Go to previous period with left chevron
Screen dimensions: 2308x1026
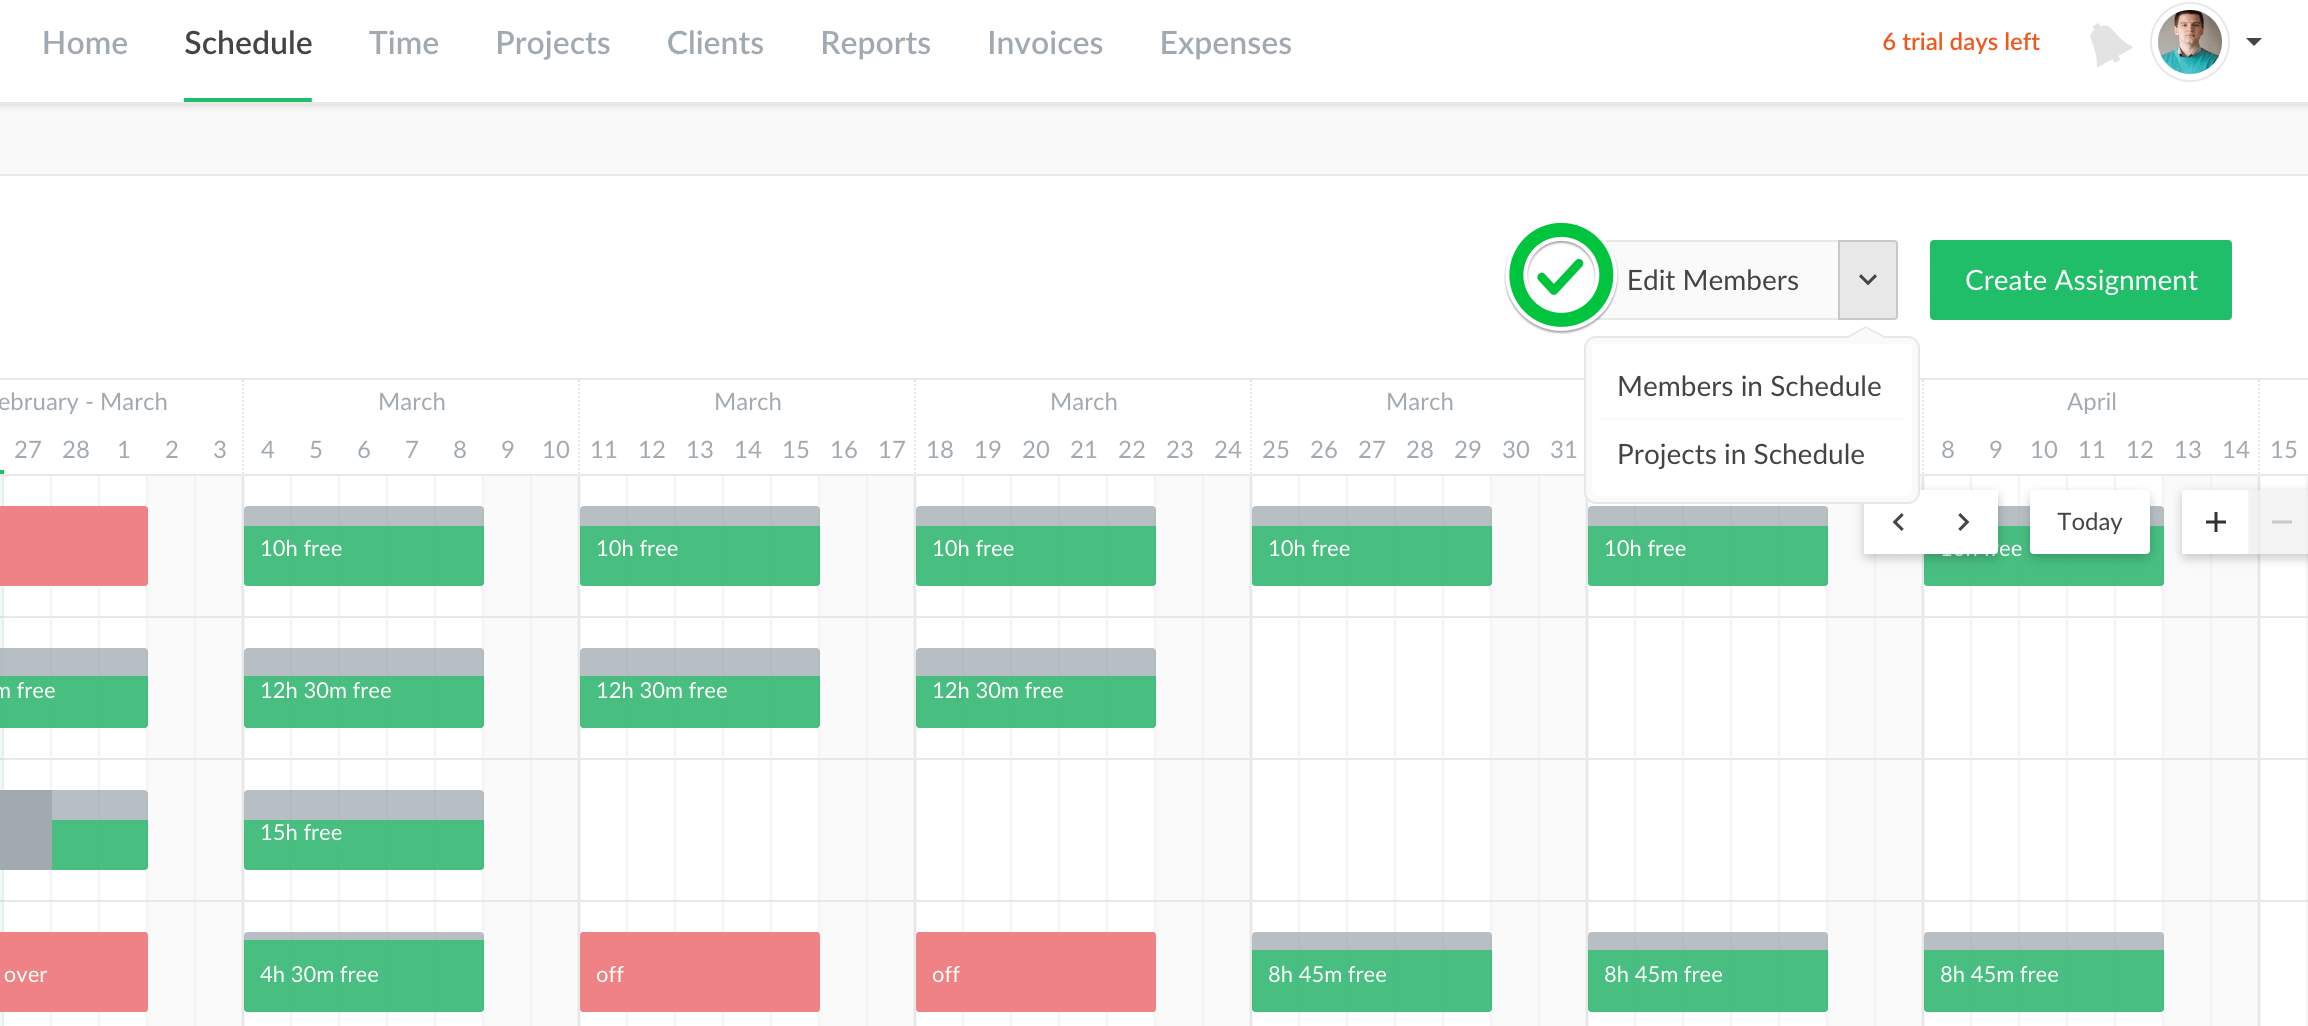coord(1898,522)
